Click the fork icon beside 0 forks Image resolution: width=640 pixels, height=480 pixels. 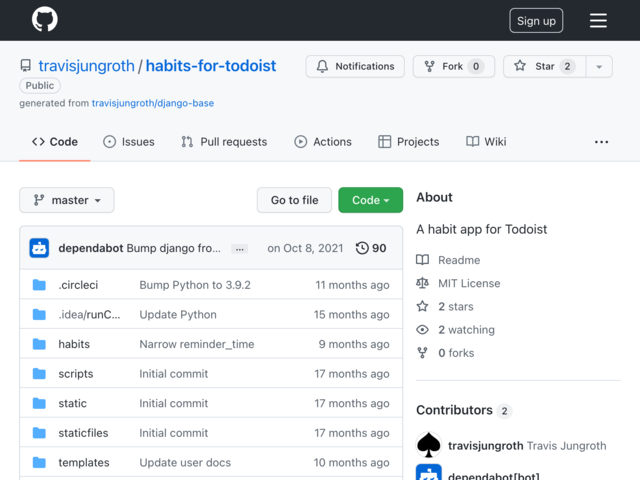(422, 353)
